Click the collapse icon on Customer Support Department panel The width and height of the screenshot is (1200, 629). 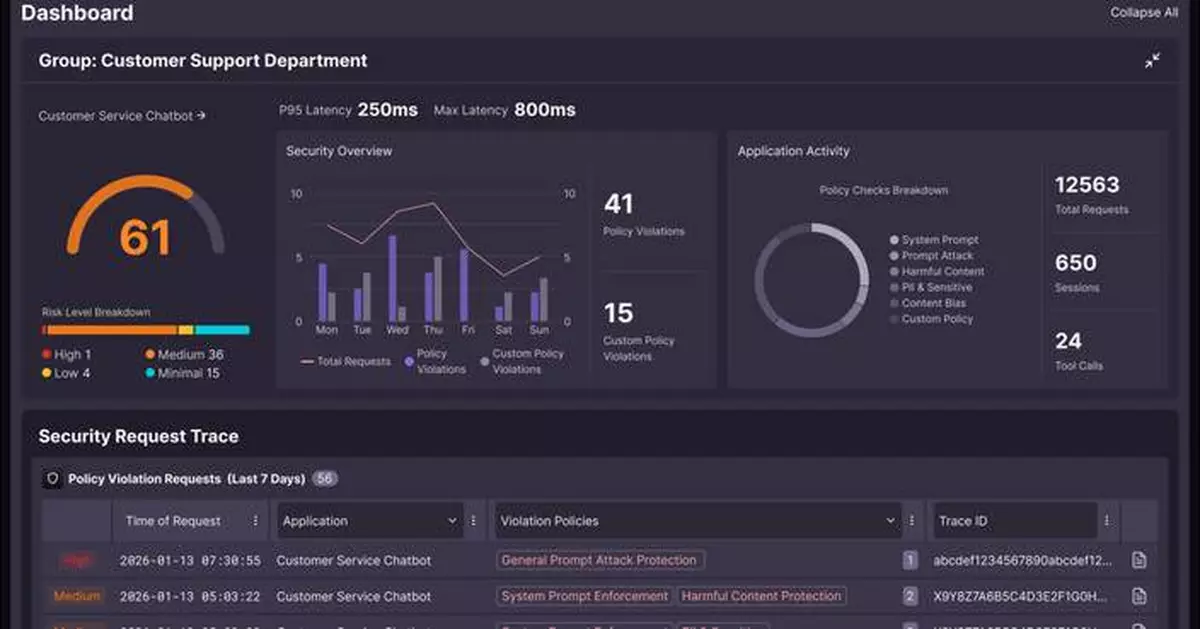coord(1152,60)
